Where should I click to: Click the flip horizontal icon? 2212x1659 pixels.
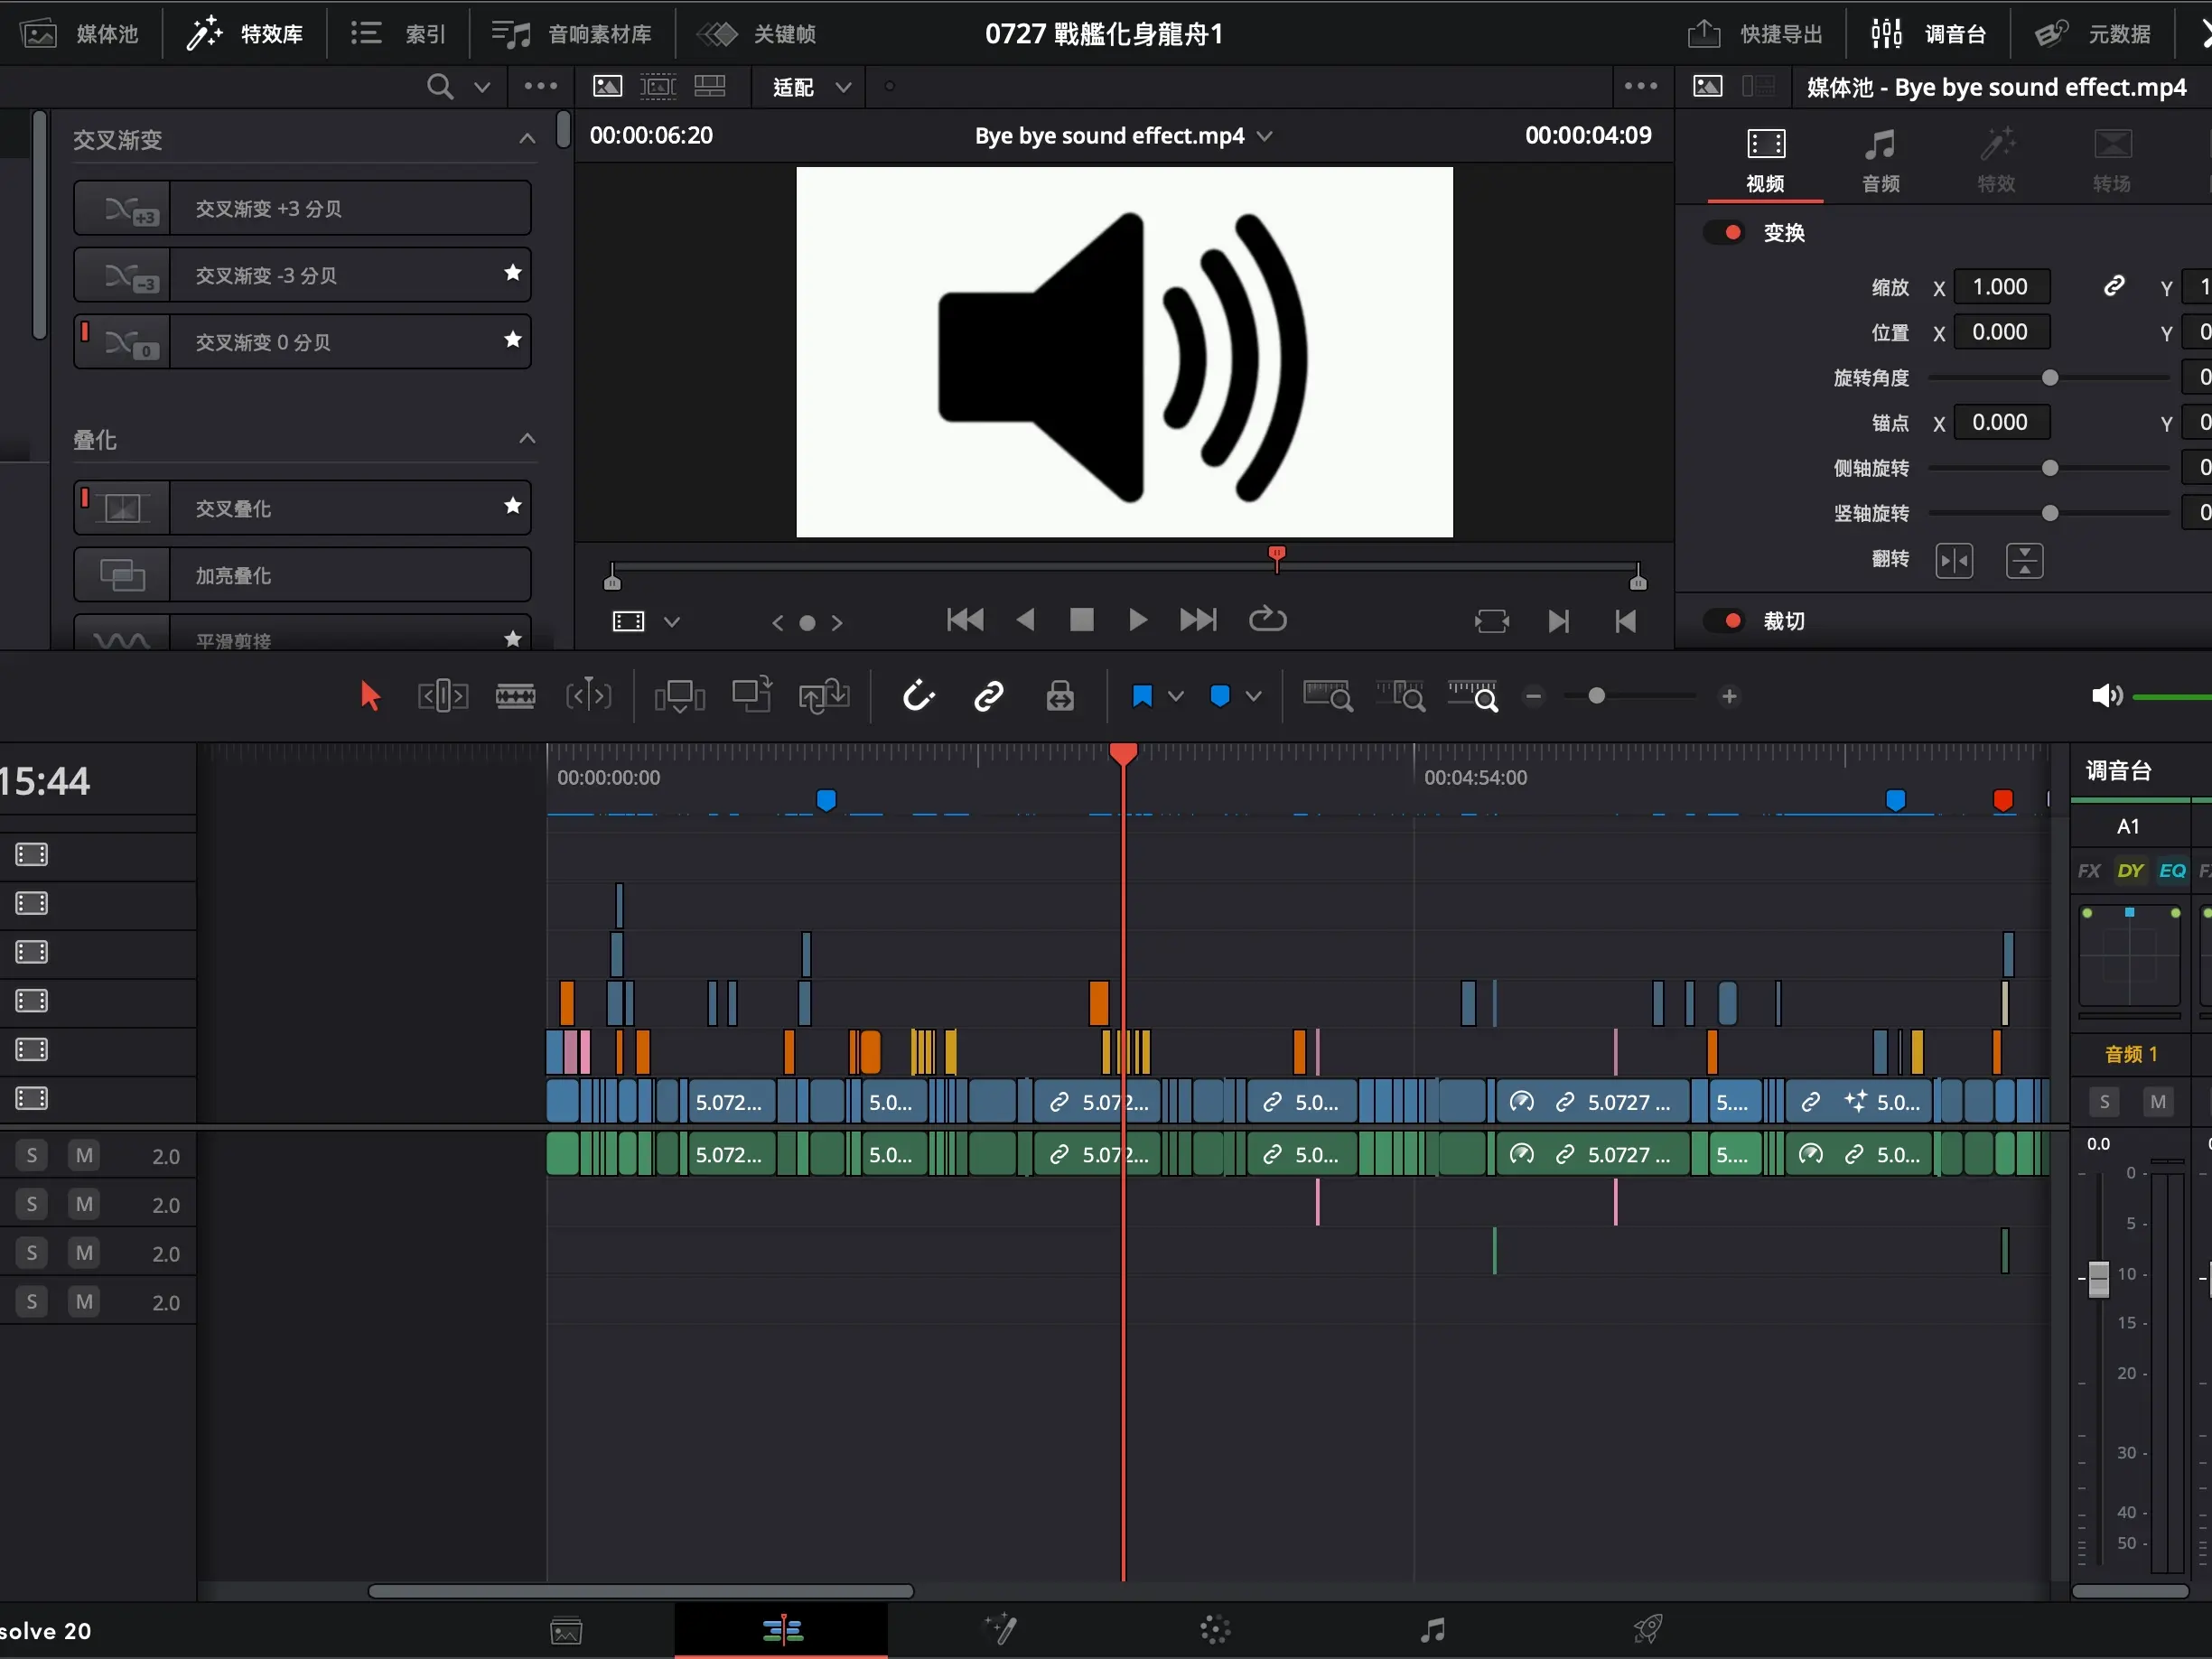coord(1953,560)
